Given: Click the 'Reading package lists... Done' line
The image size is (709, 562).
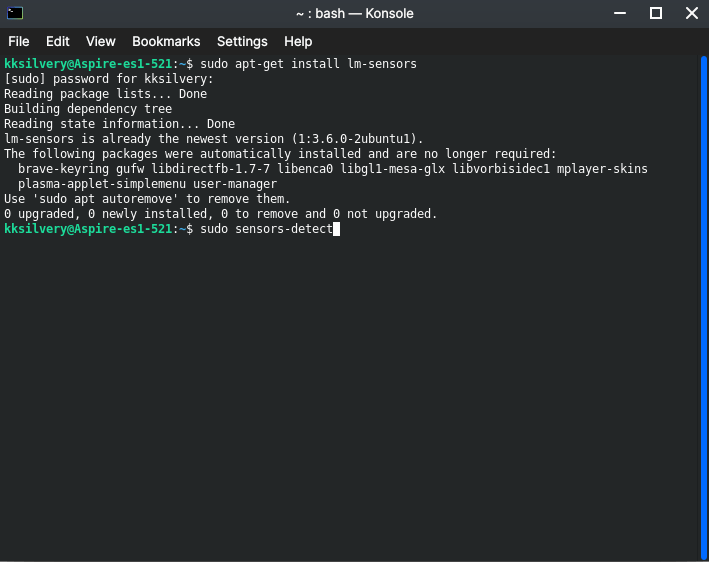Looking at the screenshot, I should coord(105,94).
